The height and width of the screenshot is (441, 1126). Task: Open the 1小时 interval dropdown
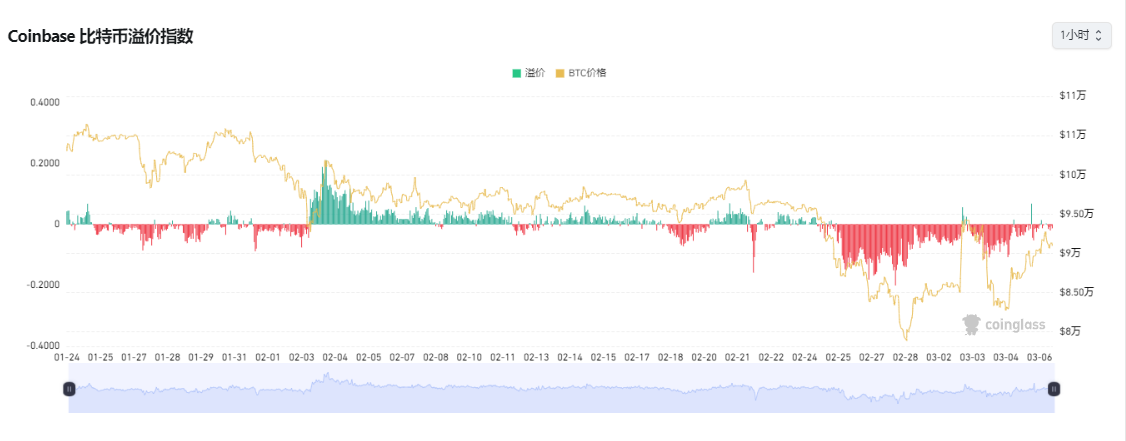[1081, 36]
